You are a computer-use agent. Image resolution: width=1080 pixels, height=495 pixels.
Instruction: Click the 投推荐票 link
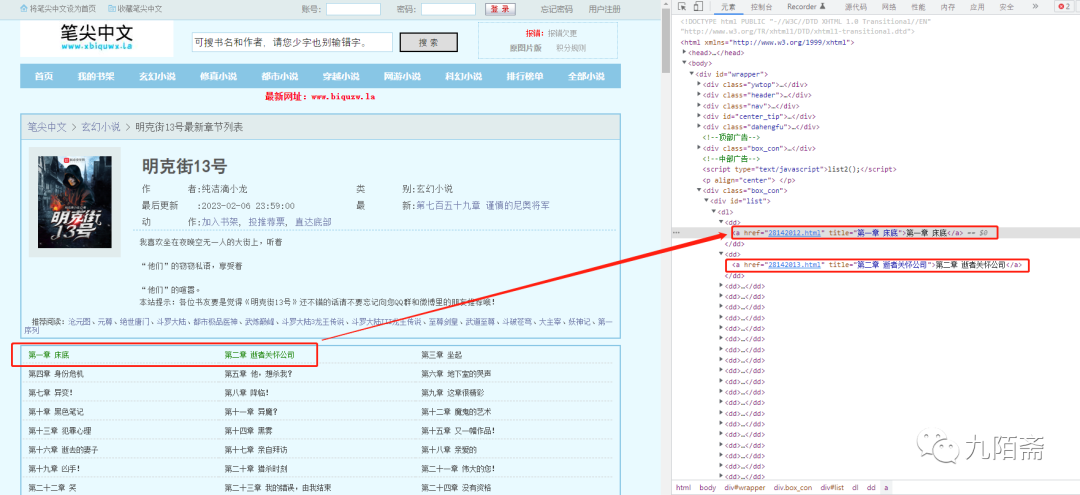266,222
